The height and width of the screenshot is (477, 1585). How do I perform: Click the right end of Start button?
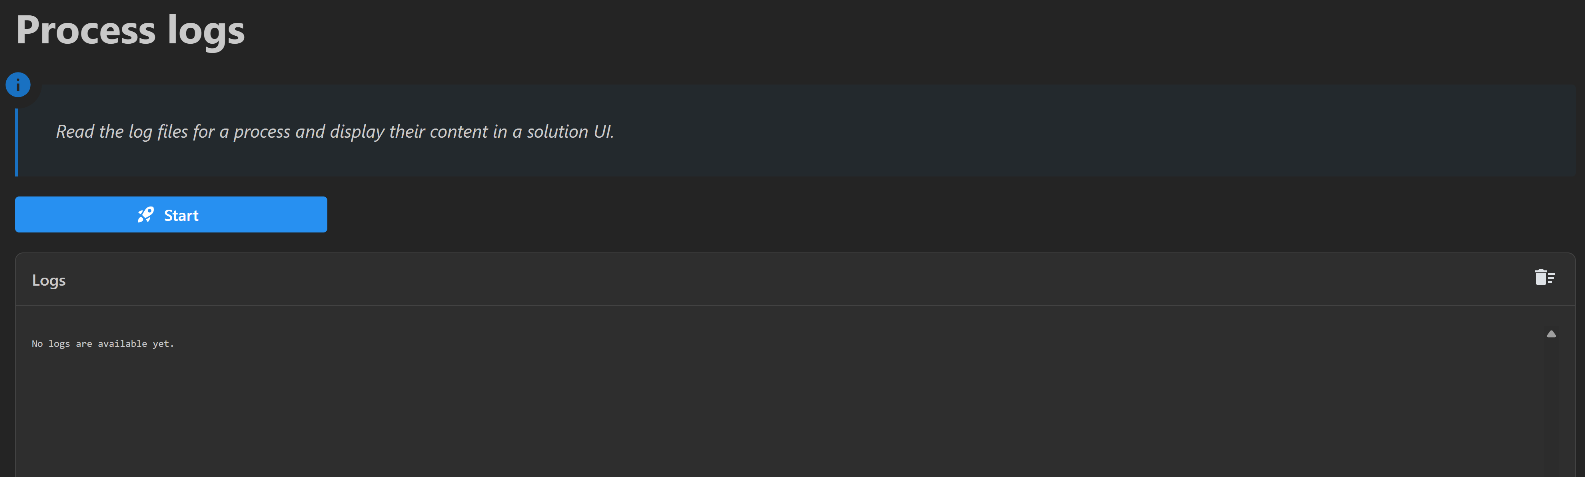[312, 215]
